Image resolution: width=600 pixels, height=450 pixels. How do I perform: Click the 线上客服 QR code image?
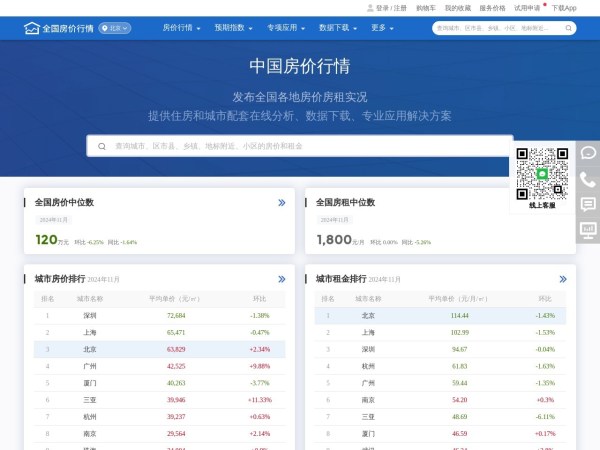[x=541, y=173]
